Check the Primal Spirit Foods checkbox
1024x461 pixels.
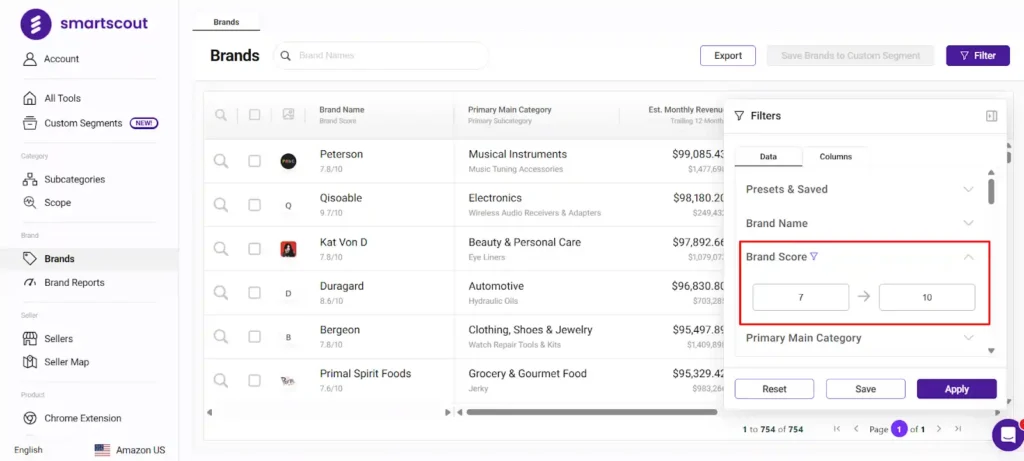pos(255,380)
